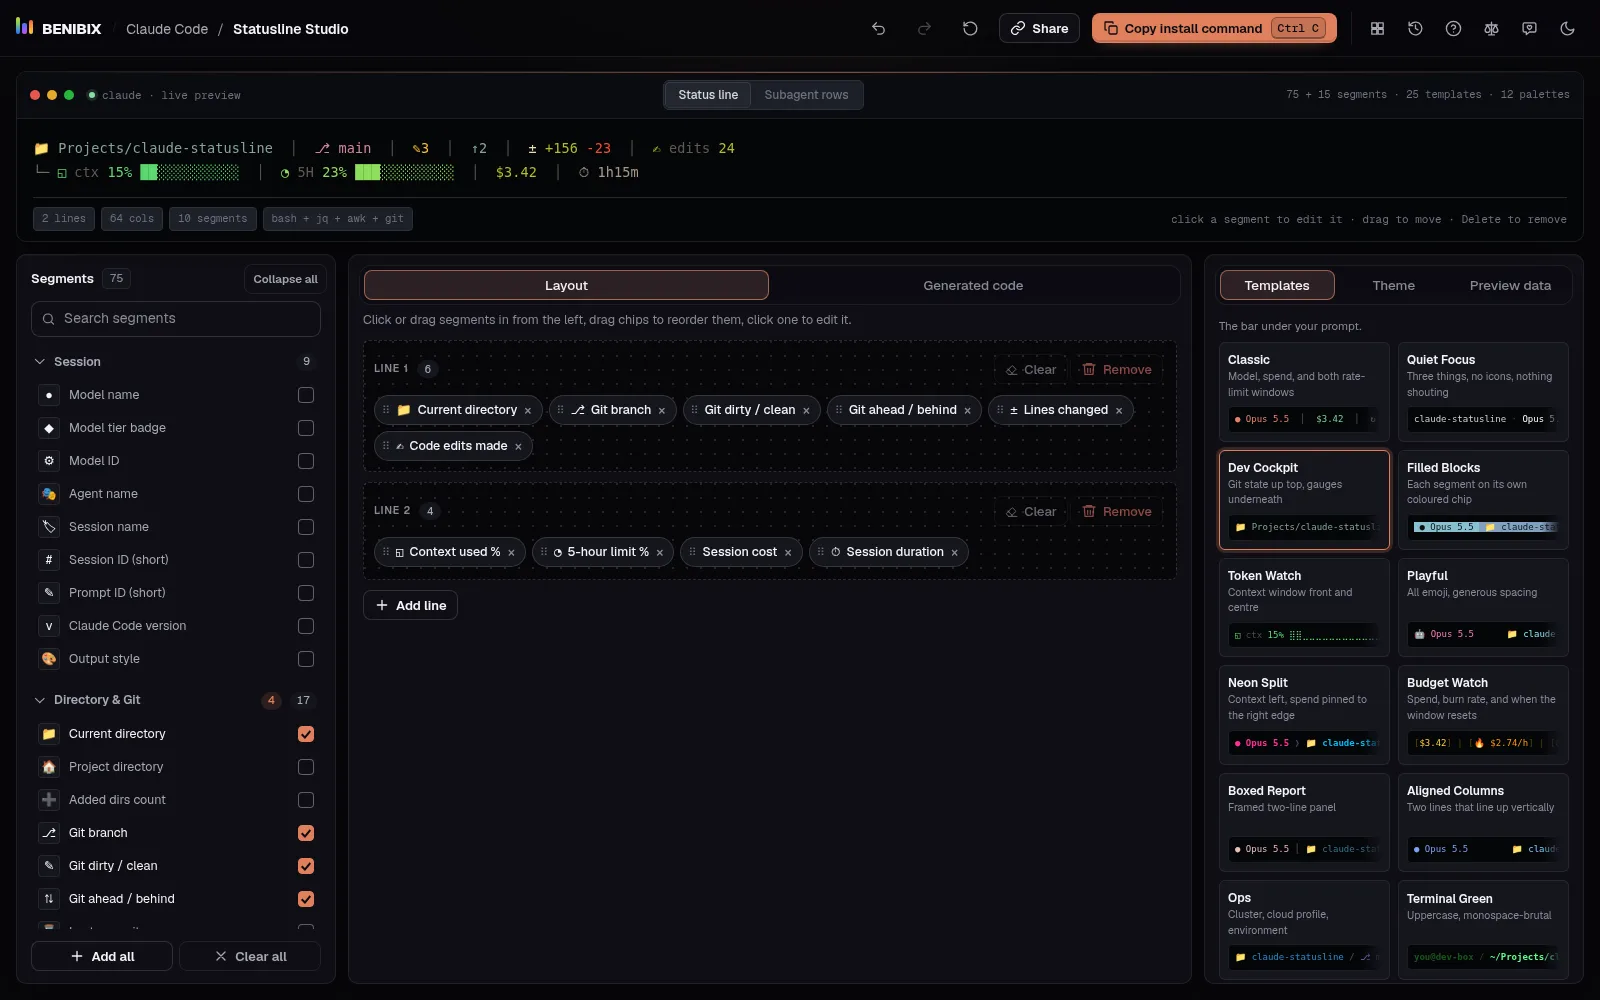Viewport: 1600px width, 1000px height.
Task: Click in the Search segments field
Action: click(176, 319)
